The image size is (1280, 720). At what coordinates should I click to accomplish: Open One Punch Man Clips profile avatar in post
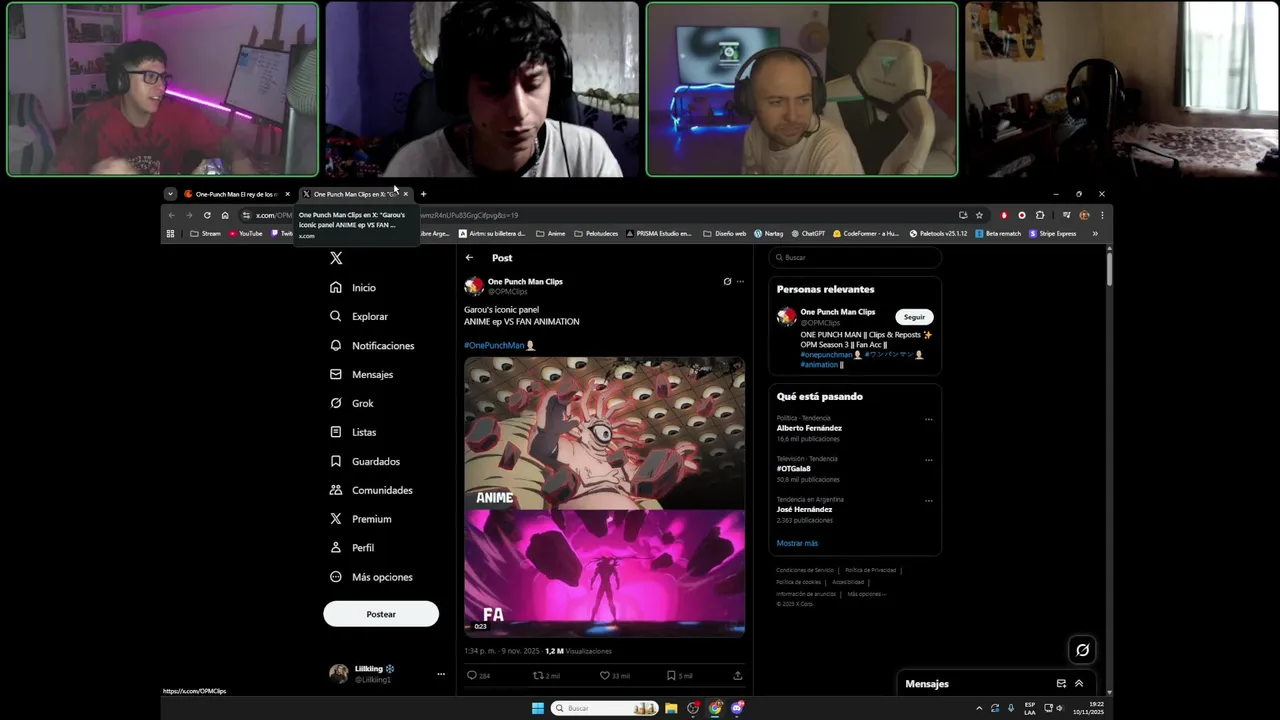(x=474, y=287)
